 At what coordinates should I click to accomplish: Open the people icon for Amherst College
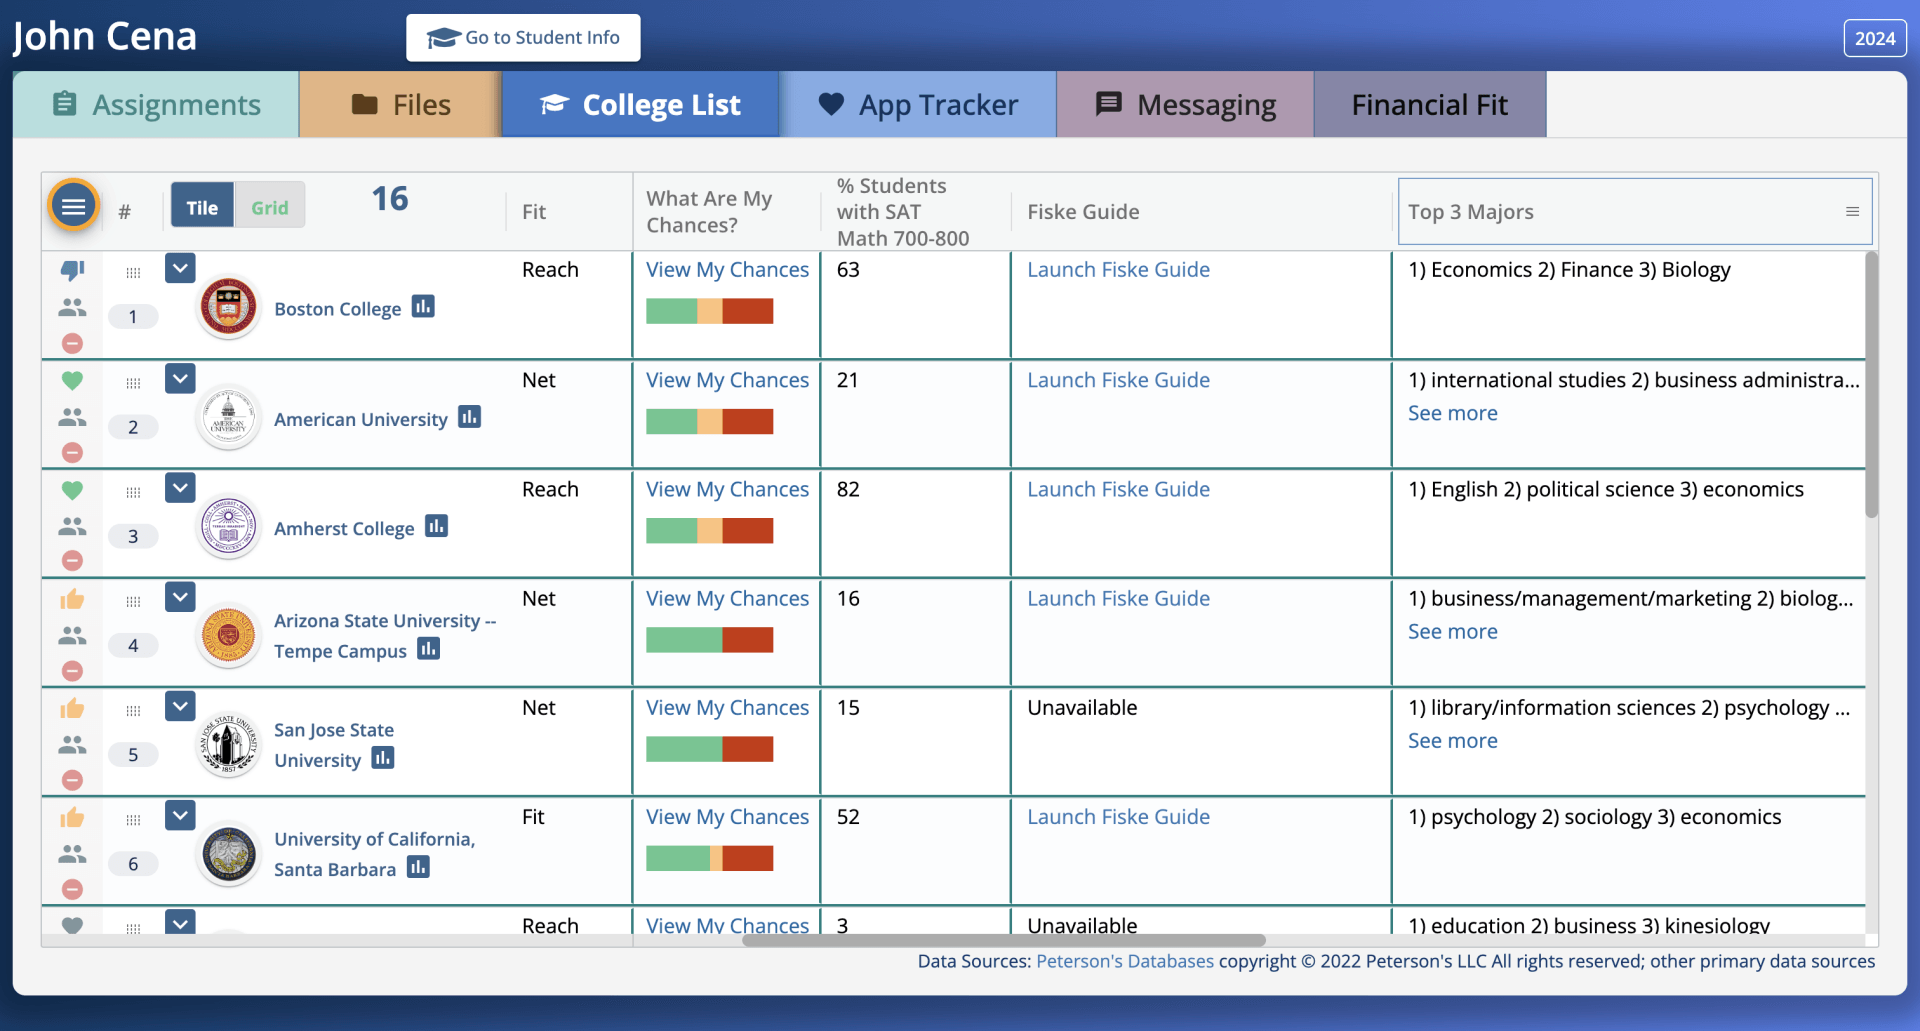click(x=72, y=526)
